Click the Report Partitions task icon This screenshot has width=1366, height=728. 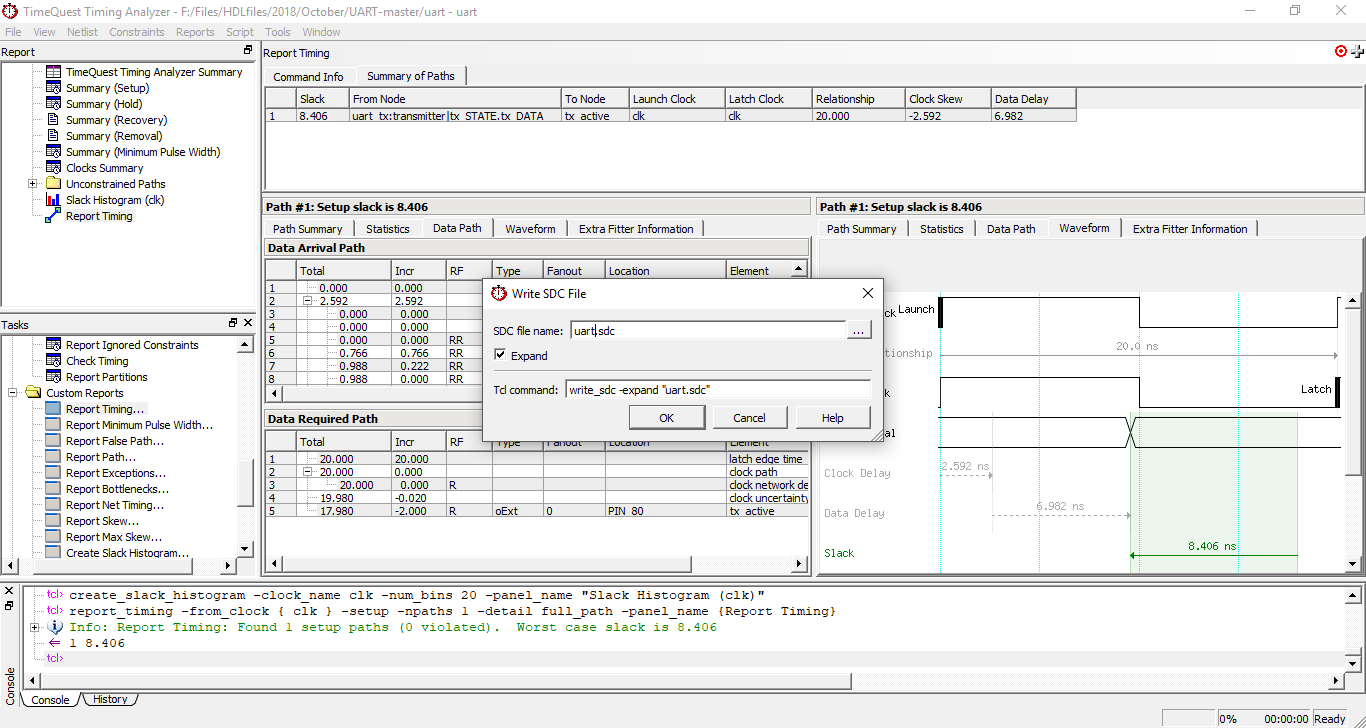click(x=53, y=377)
